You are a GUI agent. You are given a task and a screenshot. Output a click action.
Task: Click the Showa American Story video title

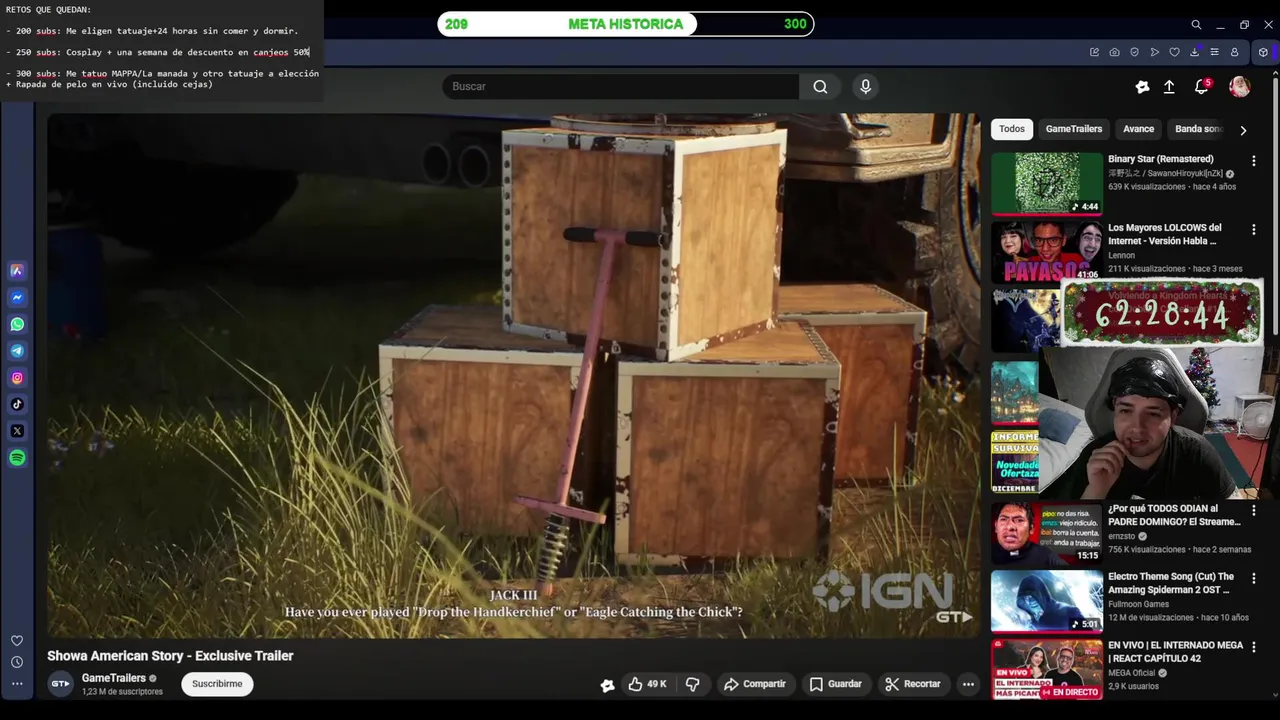170,656
